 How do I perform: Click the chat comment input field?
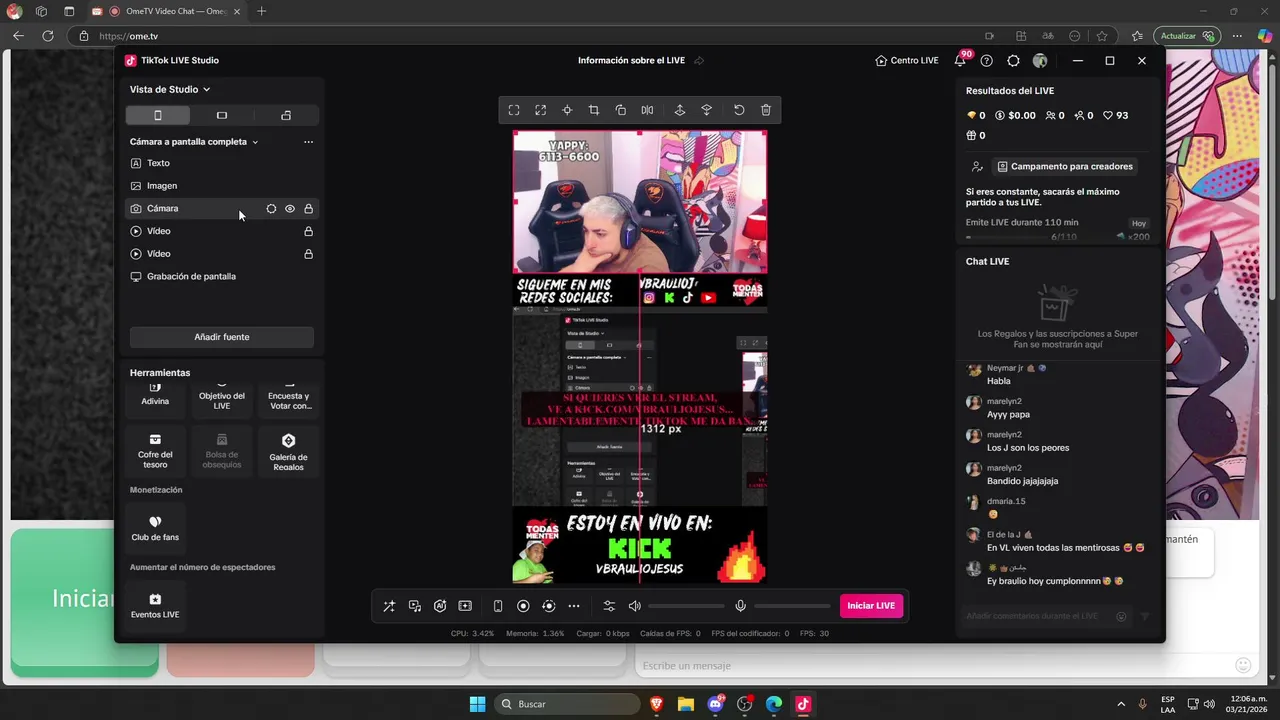1035,616
